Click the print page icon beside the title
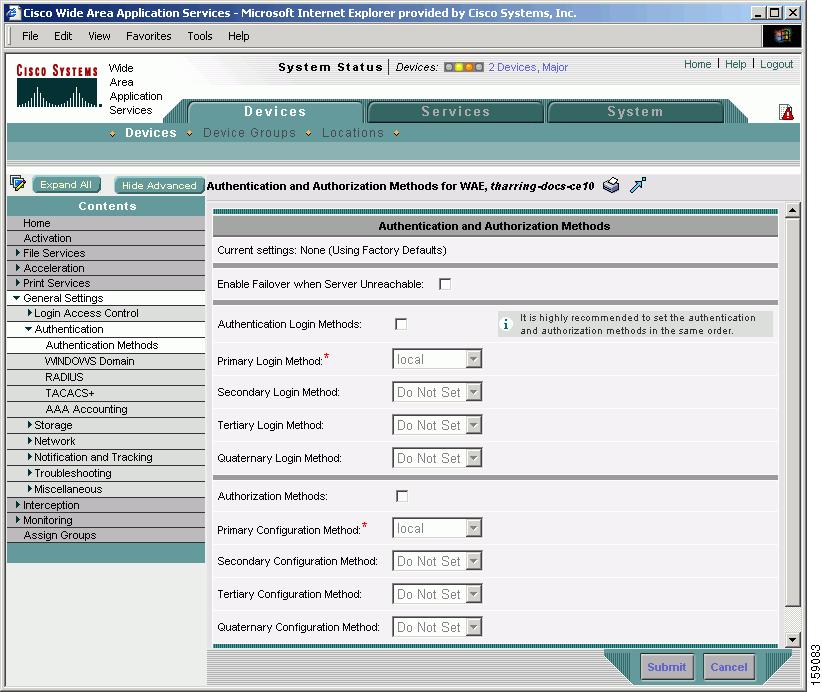This screenshot has height=692, width=822. pos(611,185)
